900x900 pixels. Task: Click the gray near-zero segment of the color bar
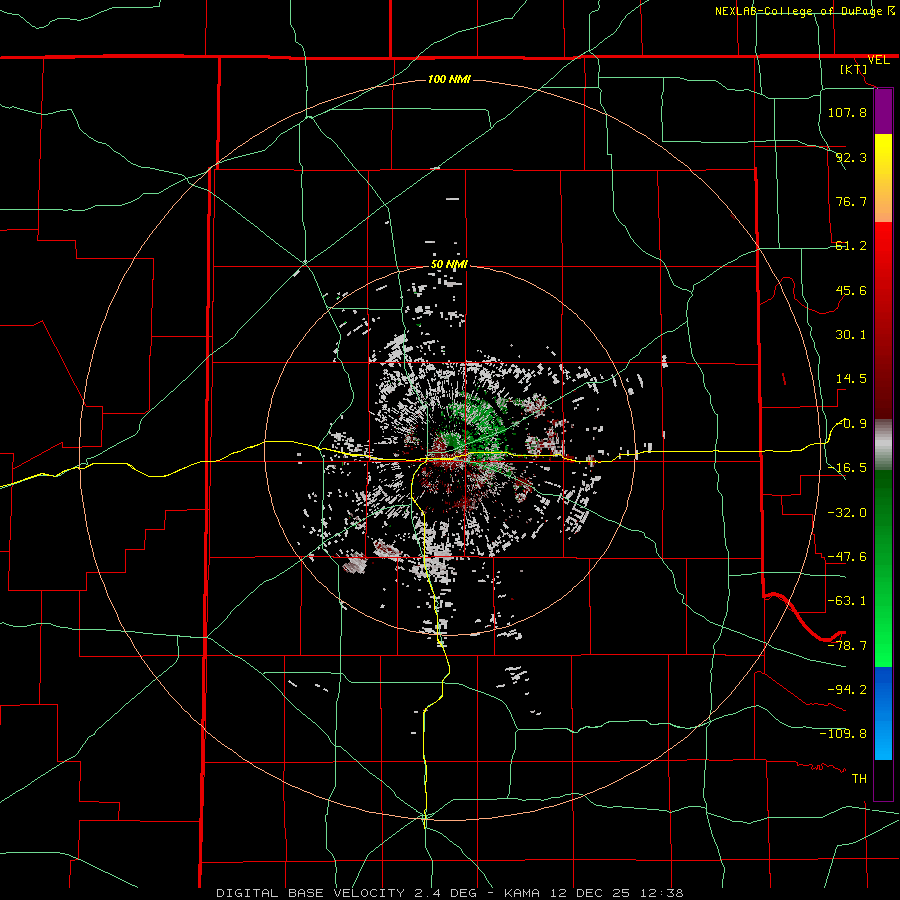click(883, 445)
